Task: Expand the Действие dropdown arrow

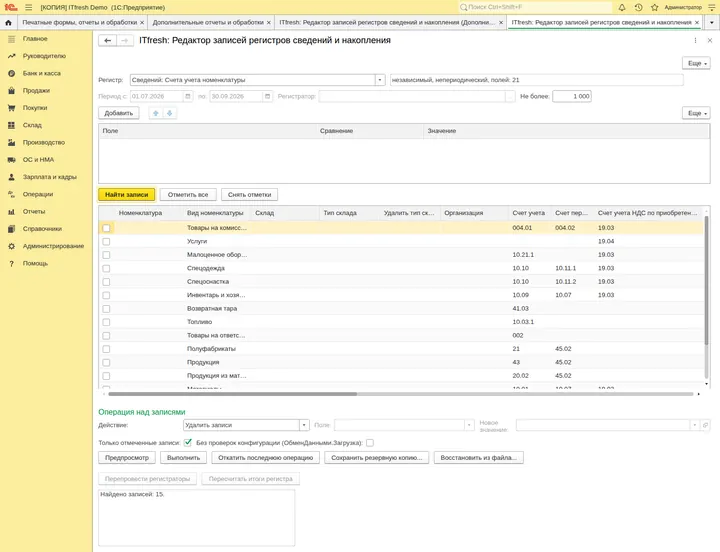Action: click(x=304, y=425)
